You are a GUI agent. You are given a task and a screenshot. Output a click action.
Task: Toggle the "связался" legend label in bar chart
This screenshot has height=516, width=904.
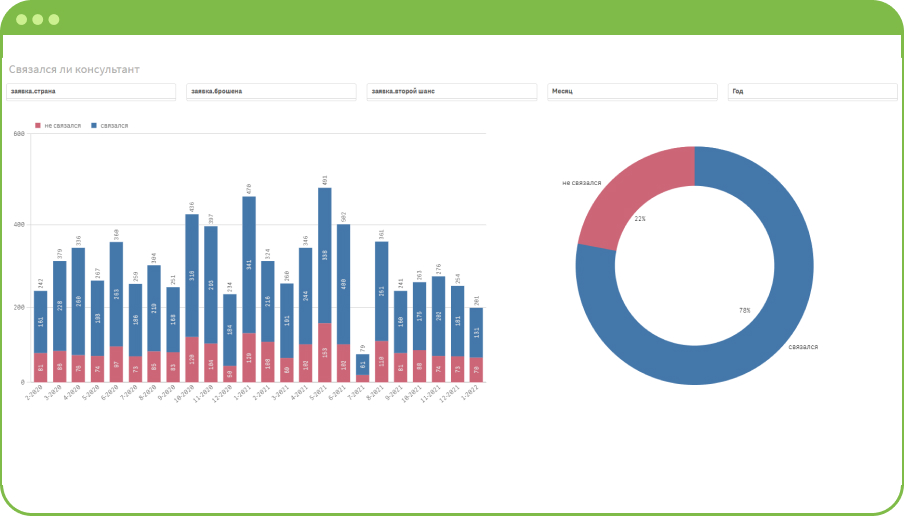[115, 126]
